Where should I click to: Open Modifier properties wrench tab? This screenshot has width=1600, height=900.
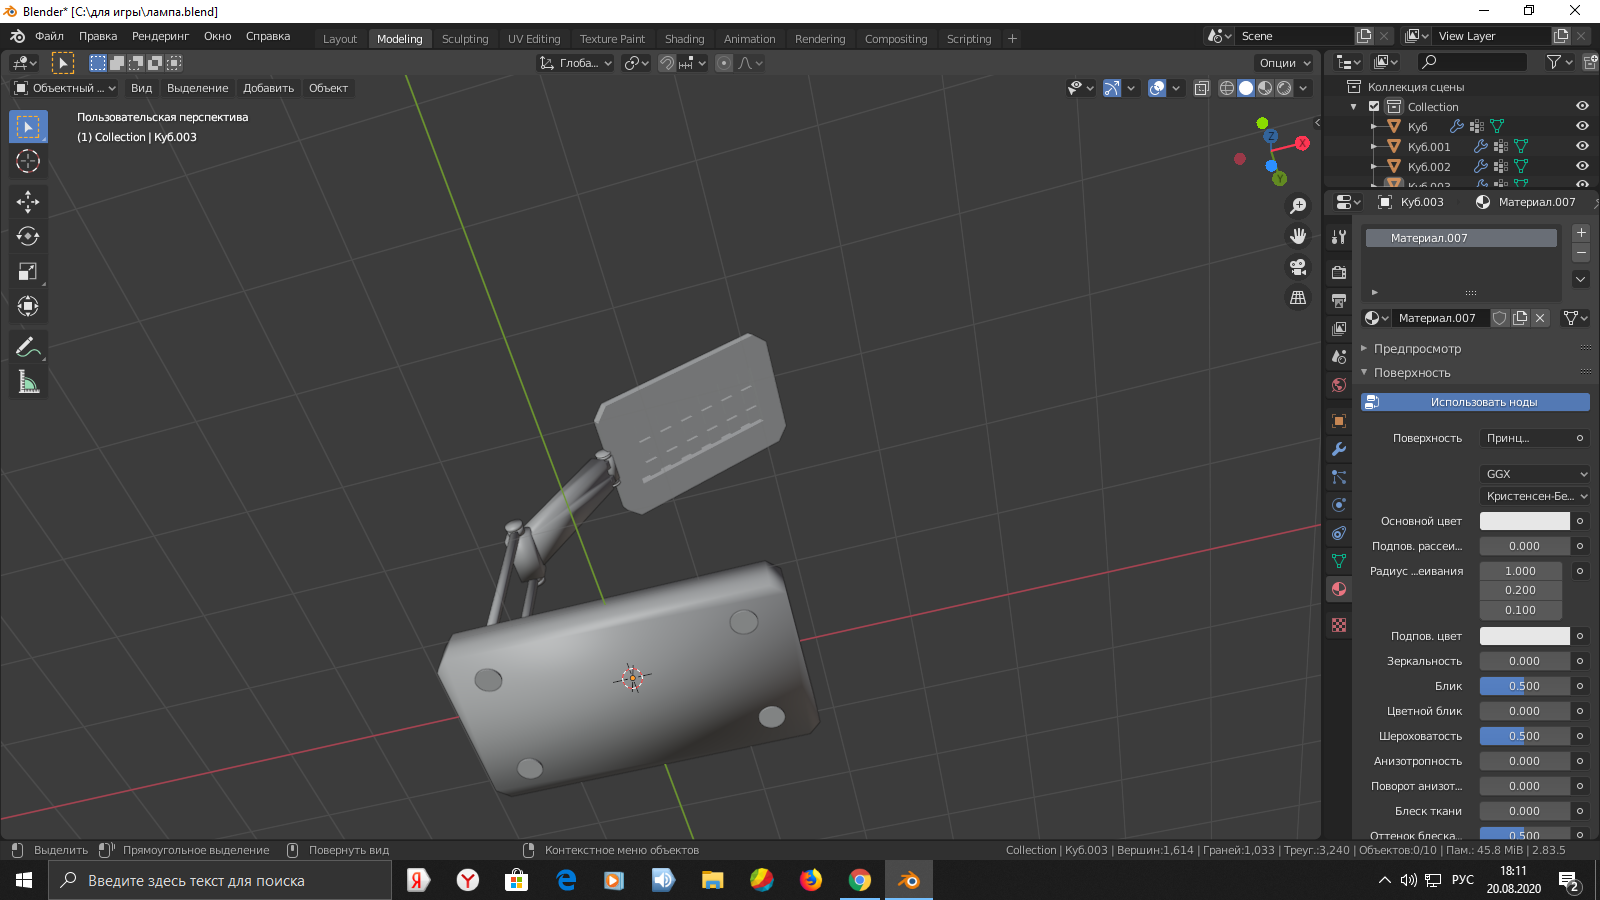coord(1339,449)
